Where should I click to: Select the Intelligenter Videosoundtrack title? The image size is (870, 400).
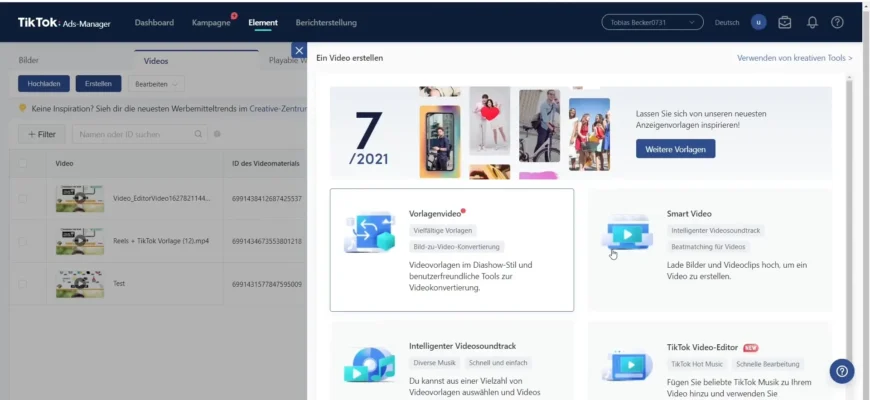[x=462, y=346]
